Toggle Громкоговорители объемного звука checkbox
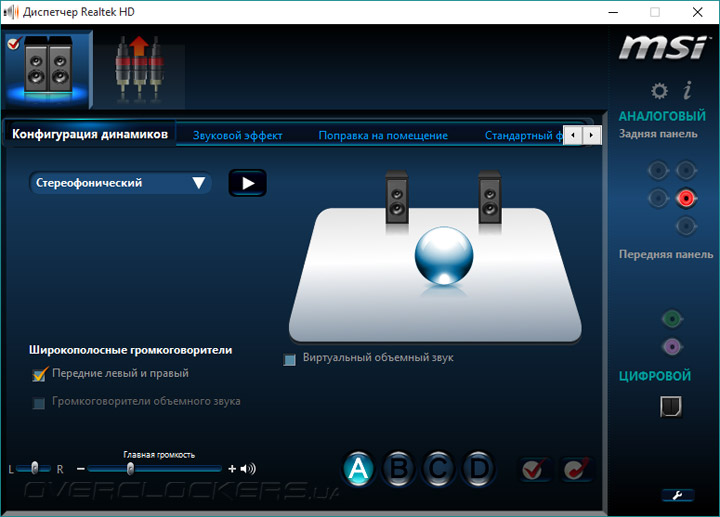The width and height of the screenshot is (720, 517). click(x=39, y=403)
